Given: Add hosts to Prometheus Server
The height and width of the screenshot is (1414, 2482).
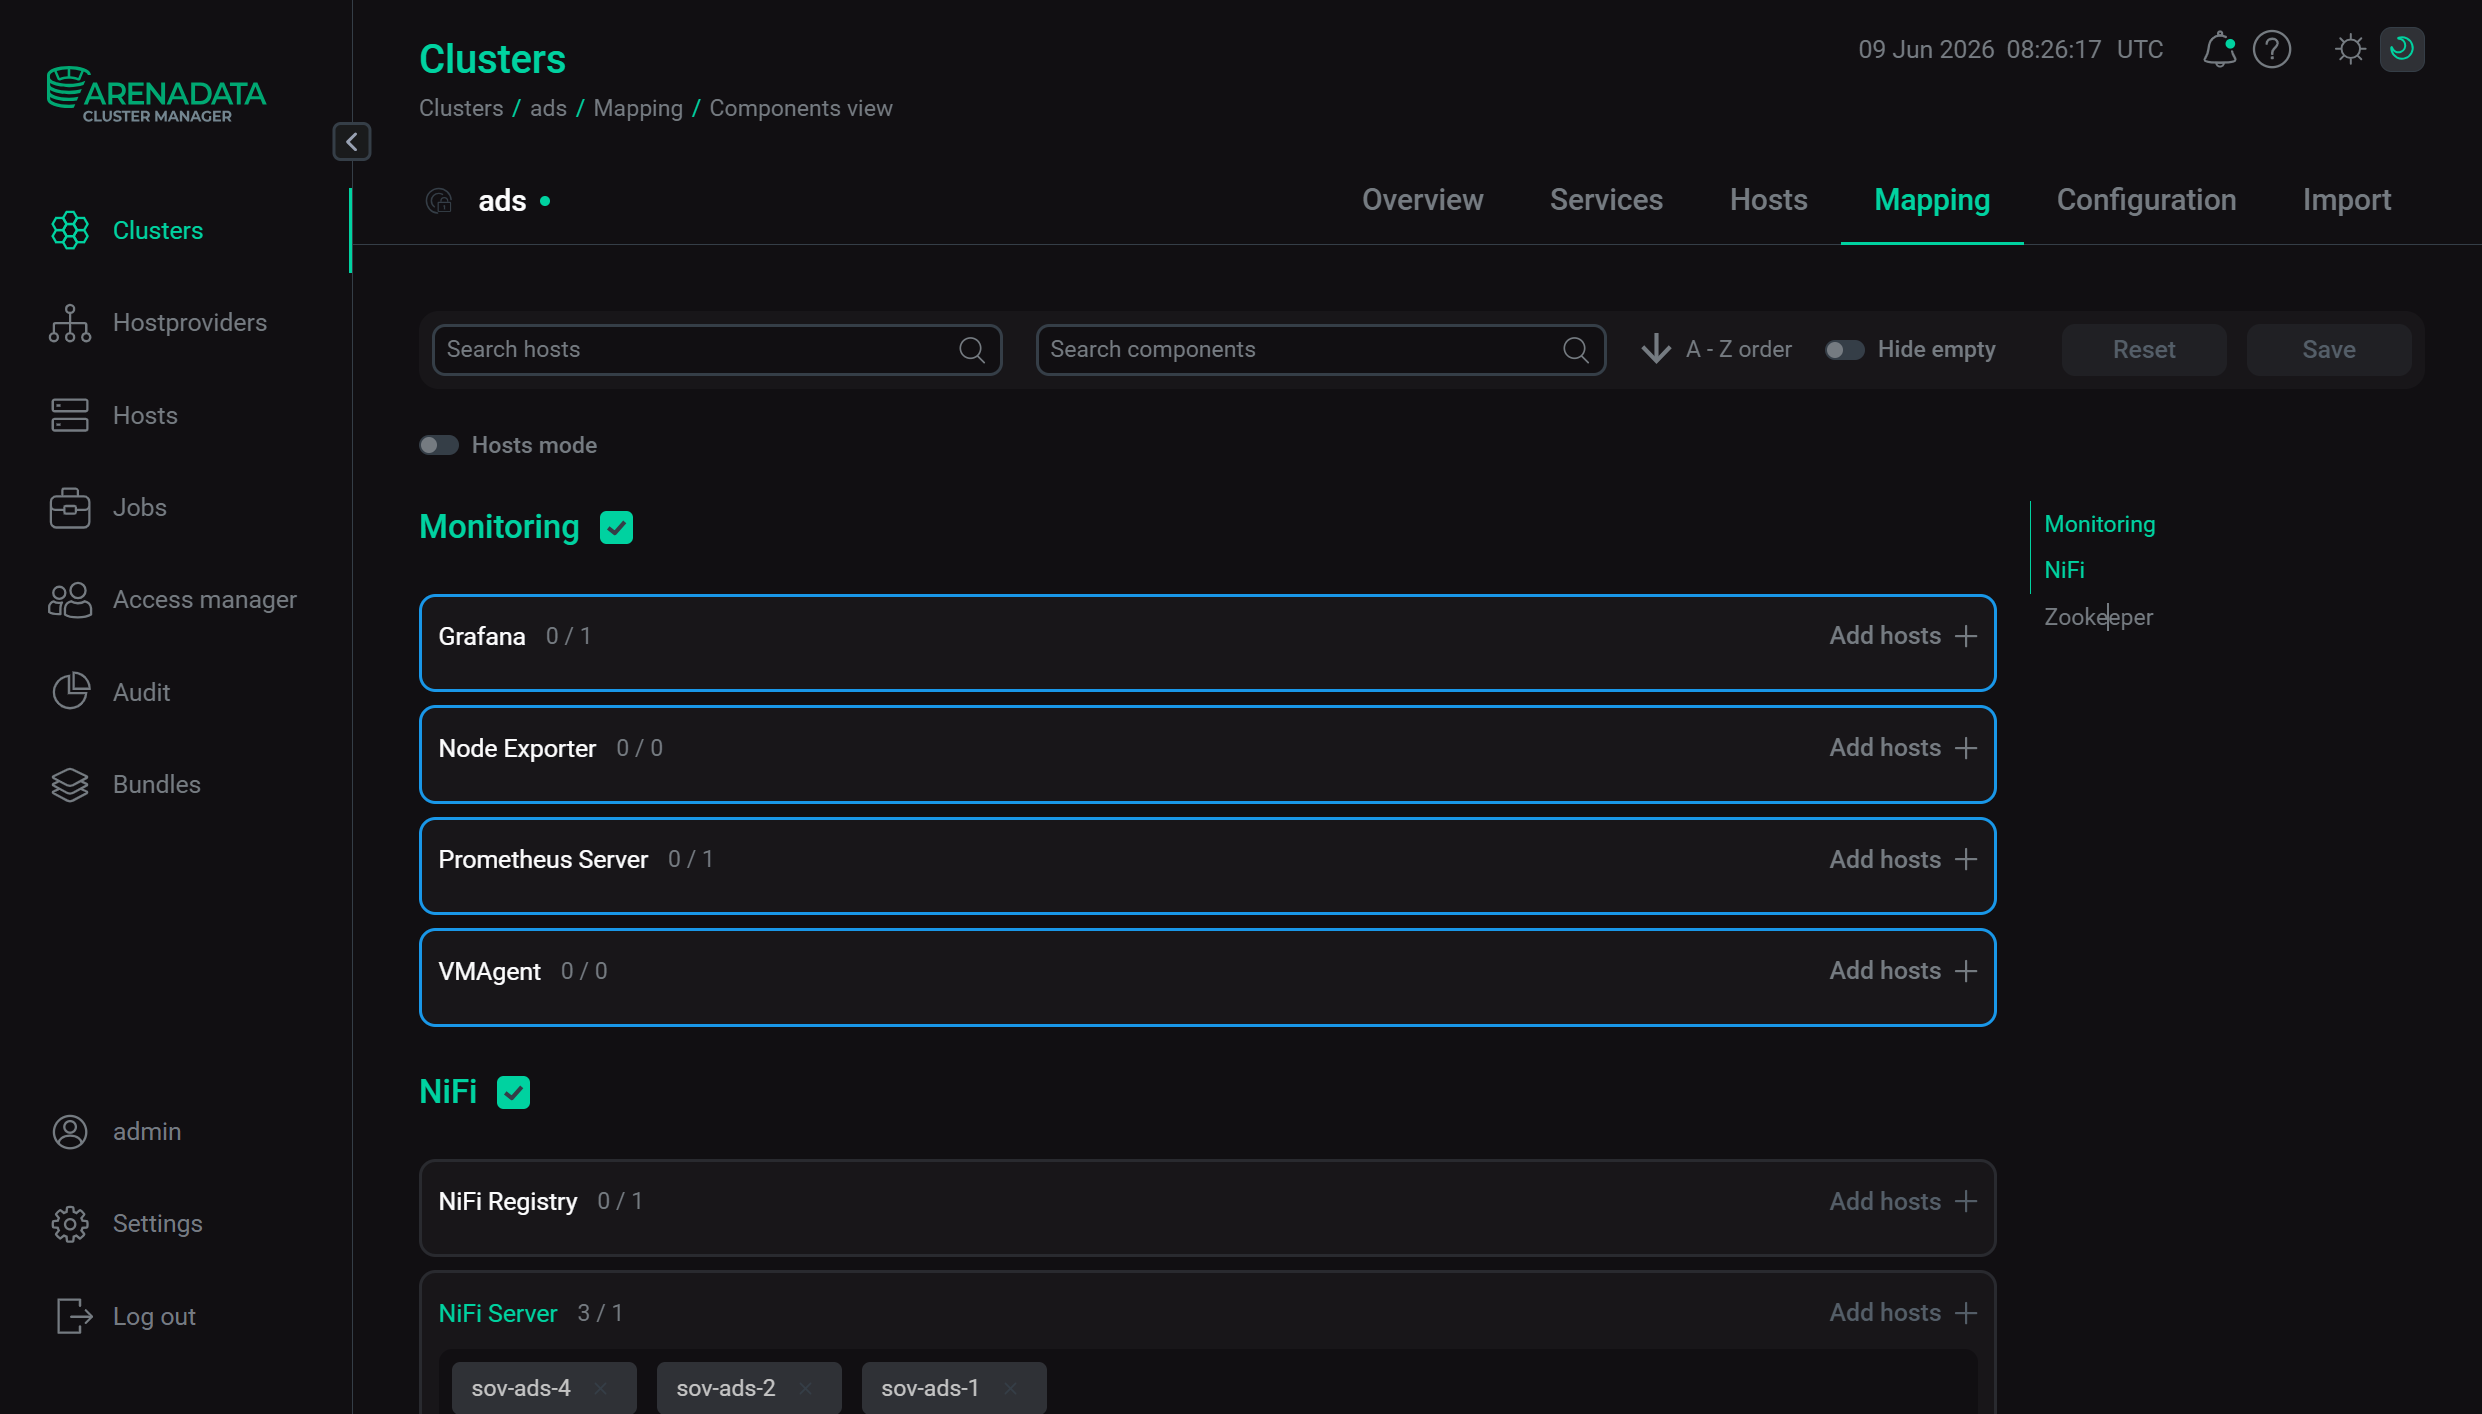Looking at the screenshot, I should [1903, 860].
